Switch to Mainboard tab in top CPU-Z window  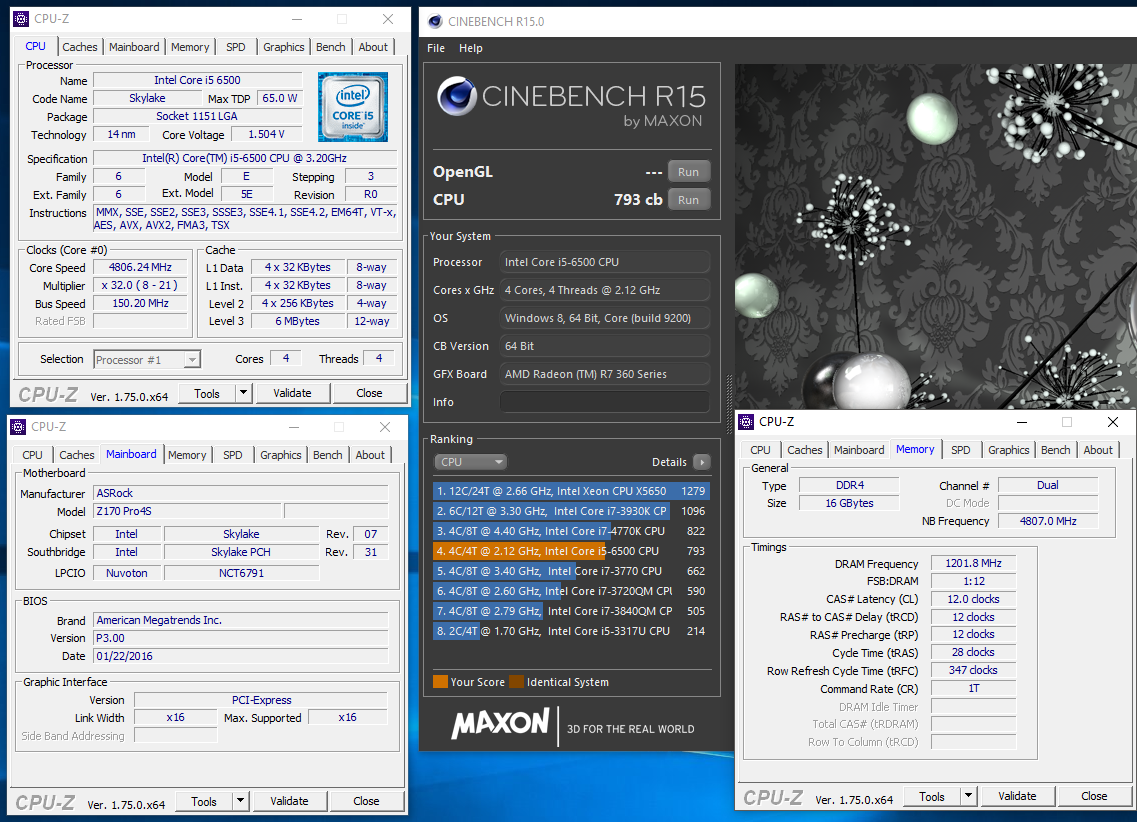[x=134, y=47]
